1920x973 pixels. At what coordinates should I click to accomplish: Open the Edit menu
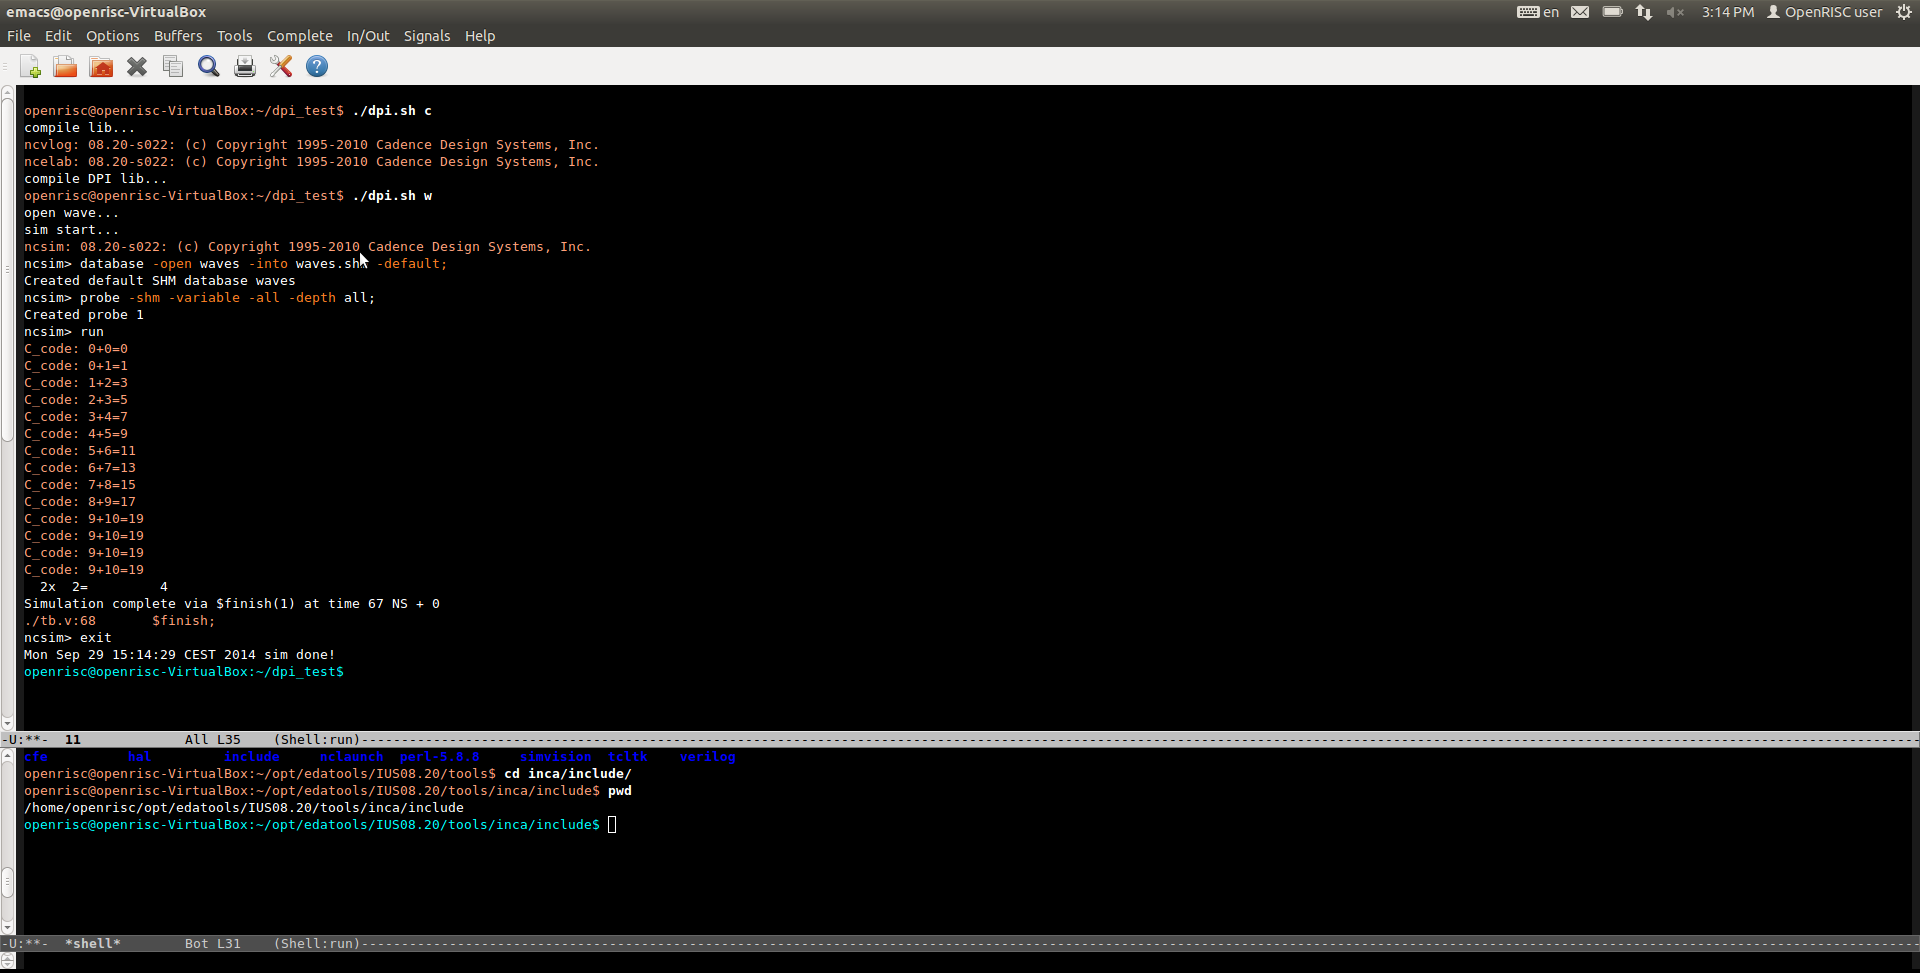[58, 36]
